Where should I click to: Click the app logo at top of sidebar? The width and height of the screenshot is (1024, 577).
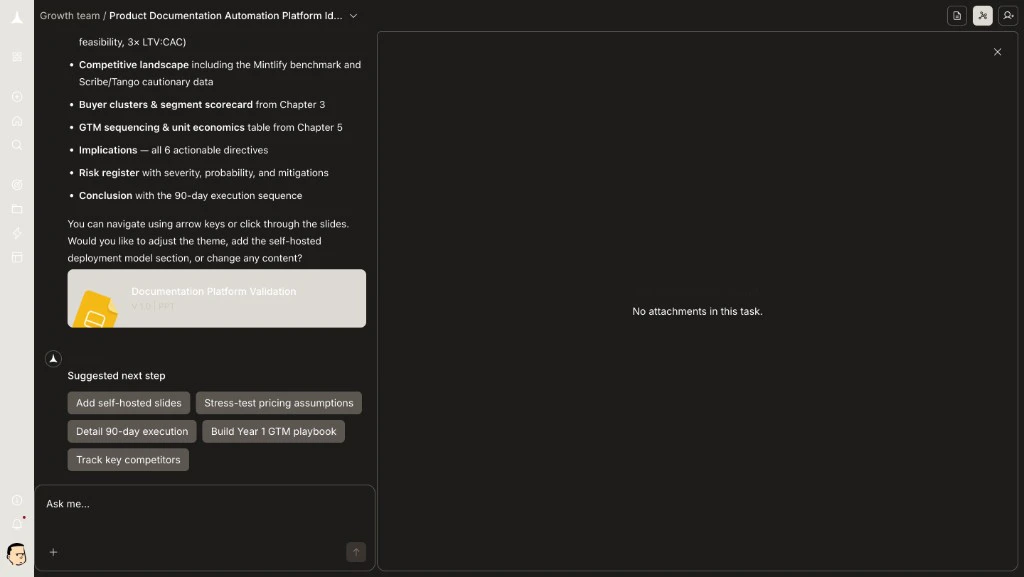pyautogui.click(x=17, y=15)
